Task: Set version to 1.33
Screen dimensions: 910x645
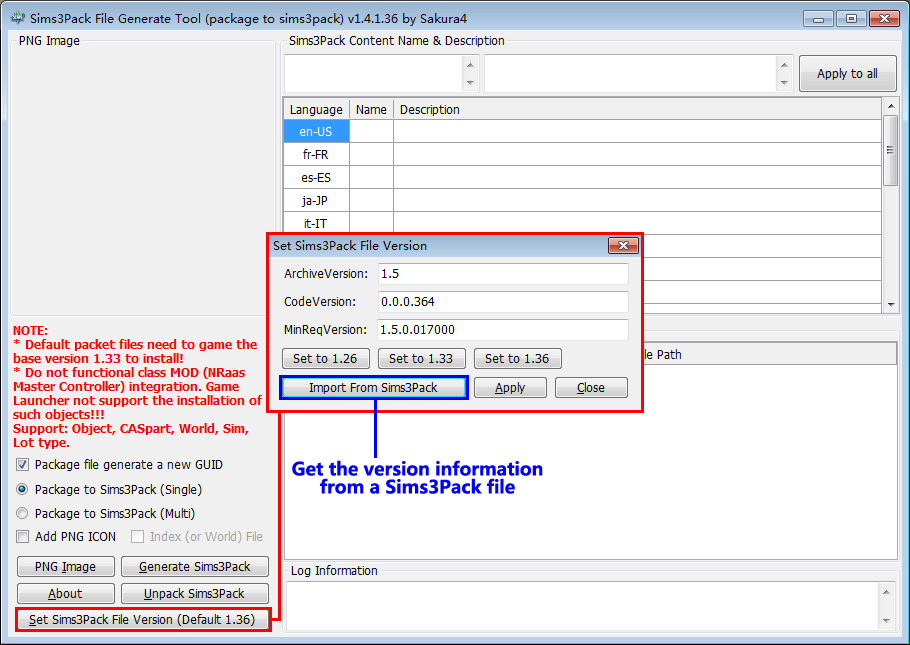Action: [x=421, y=358]
